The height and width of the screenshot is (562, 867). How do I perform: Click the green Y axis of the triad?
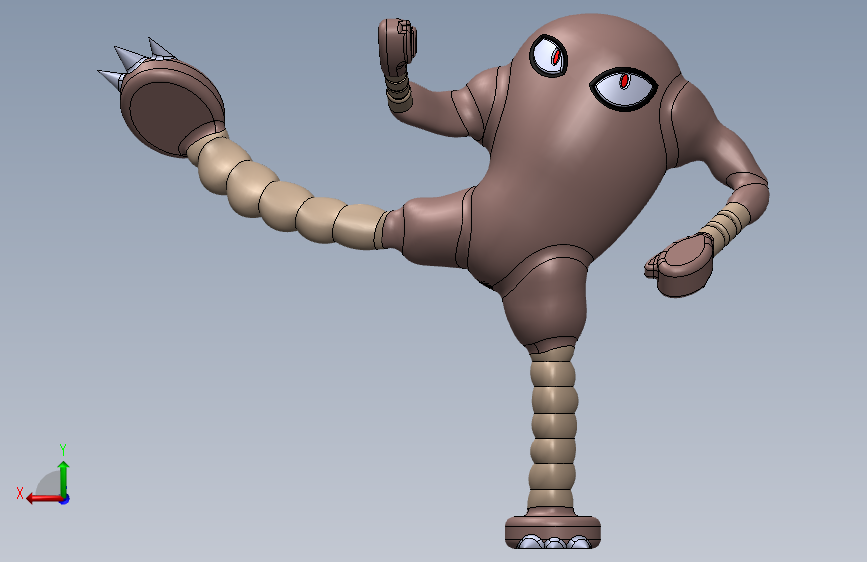pos(64,480)
